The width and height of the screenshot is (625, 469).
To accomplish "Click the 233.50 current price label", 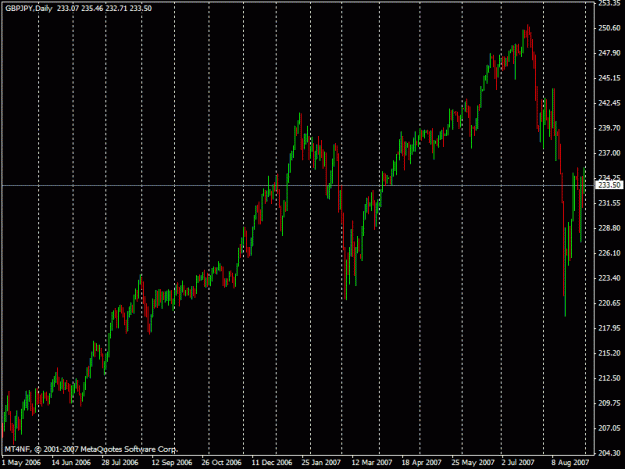I will click(609, 185).
